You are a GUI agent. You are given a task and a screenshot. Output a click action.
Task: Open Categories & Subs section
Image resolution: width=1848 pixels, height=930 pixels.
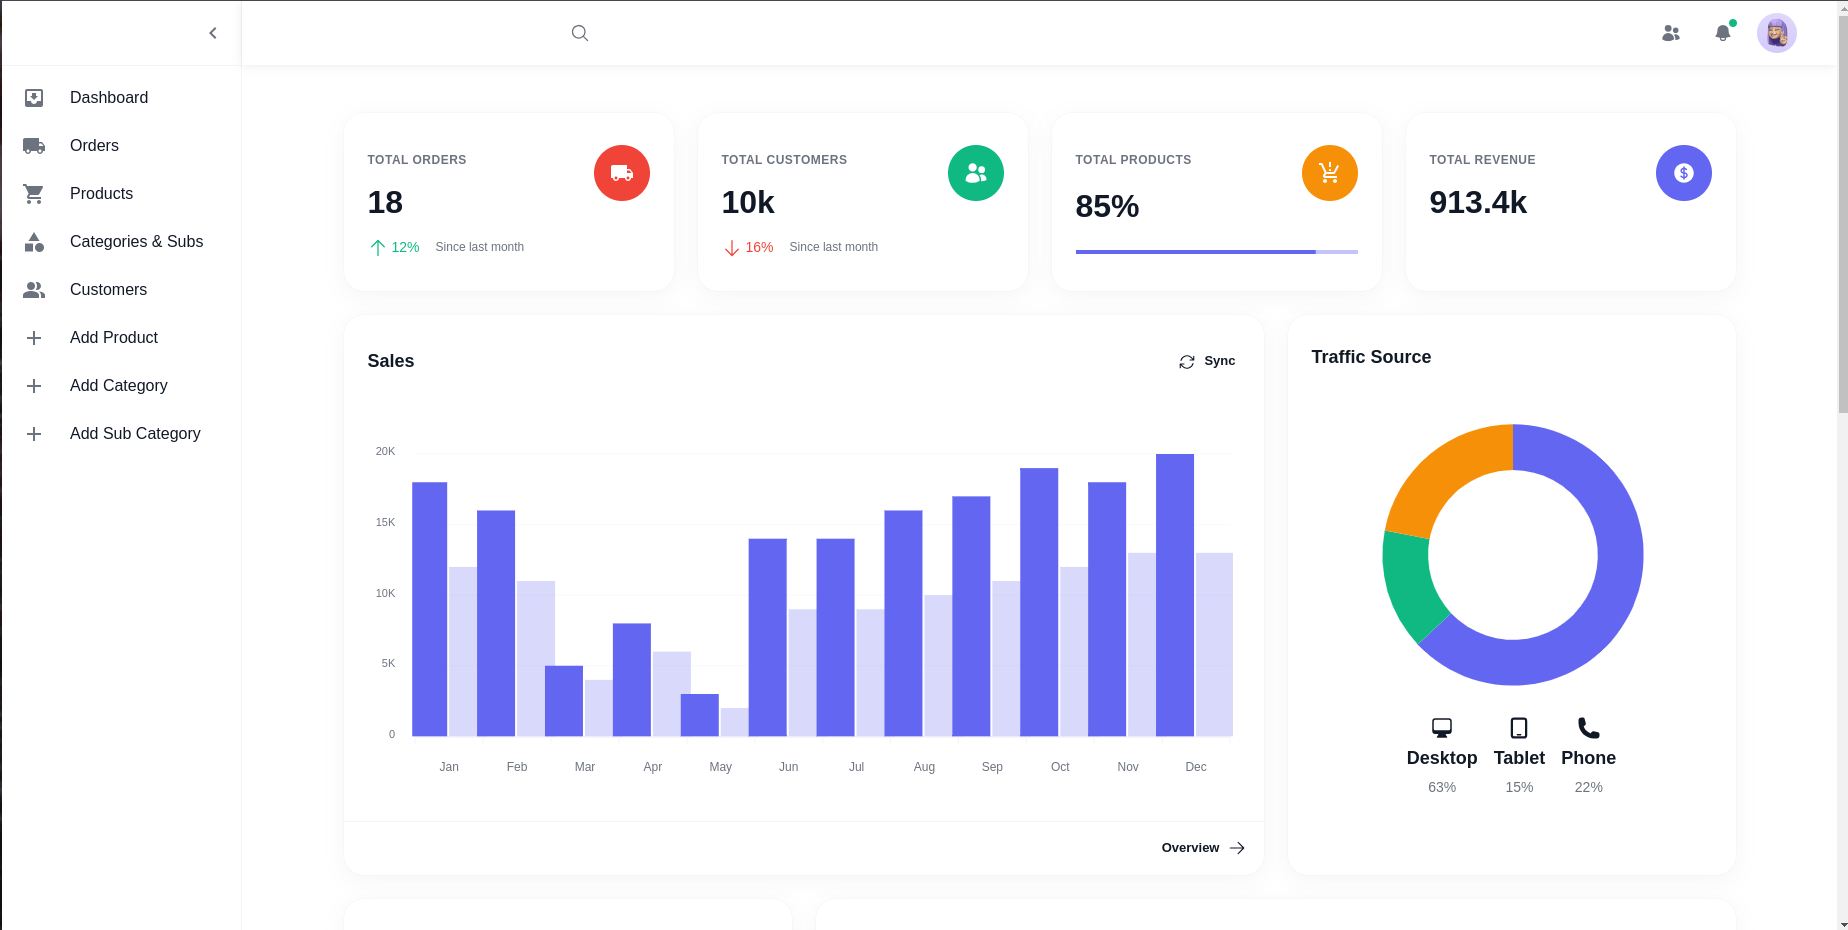pyautogui.click(x=136, y=241)
